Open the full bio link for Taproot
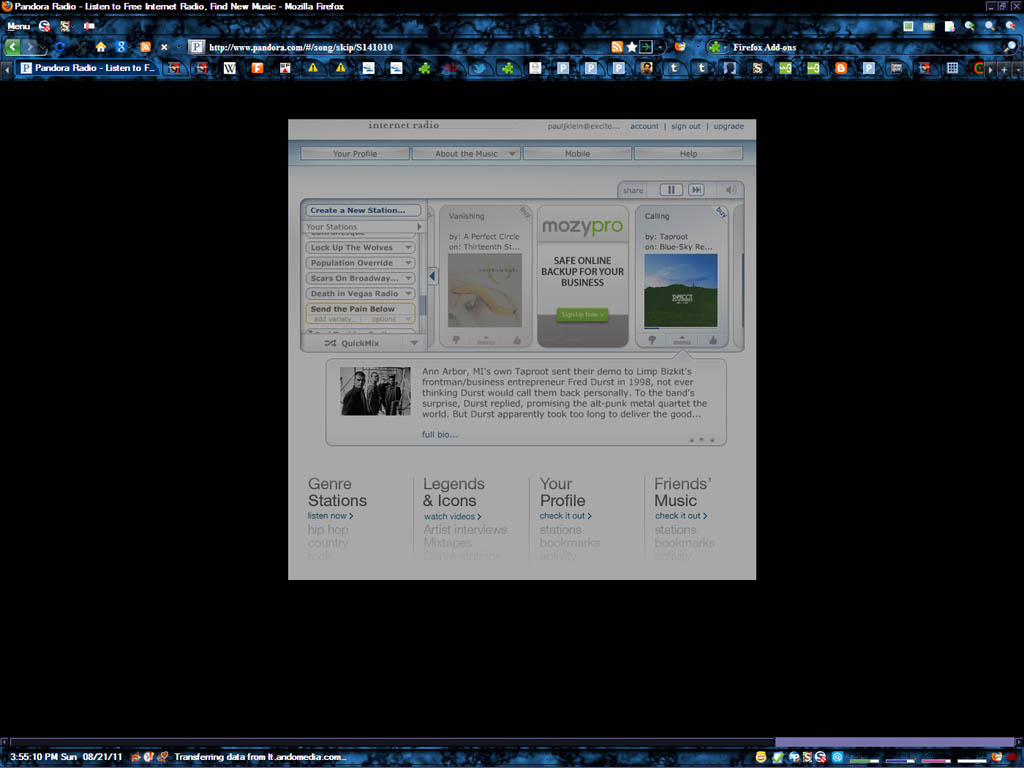The image size is (1024, 768). (x=440, y=434)
